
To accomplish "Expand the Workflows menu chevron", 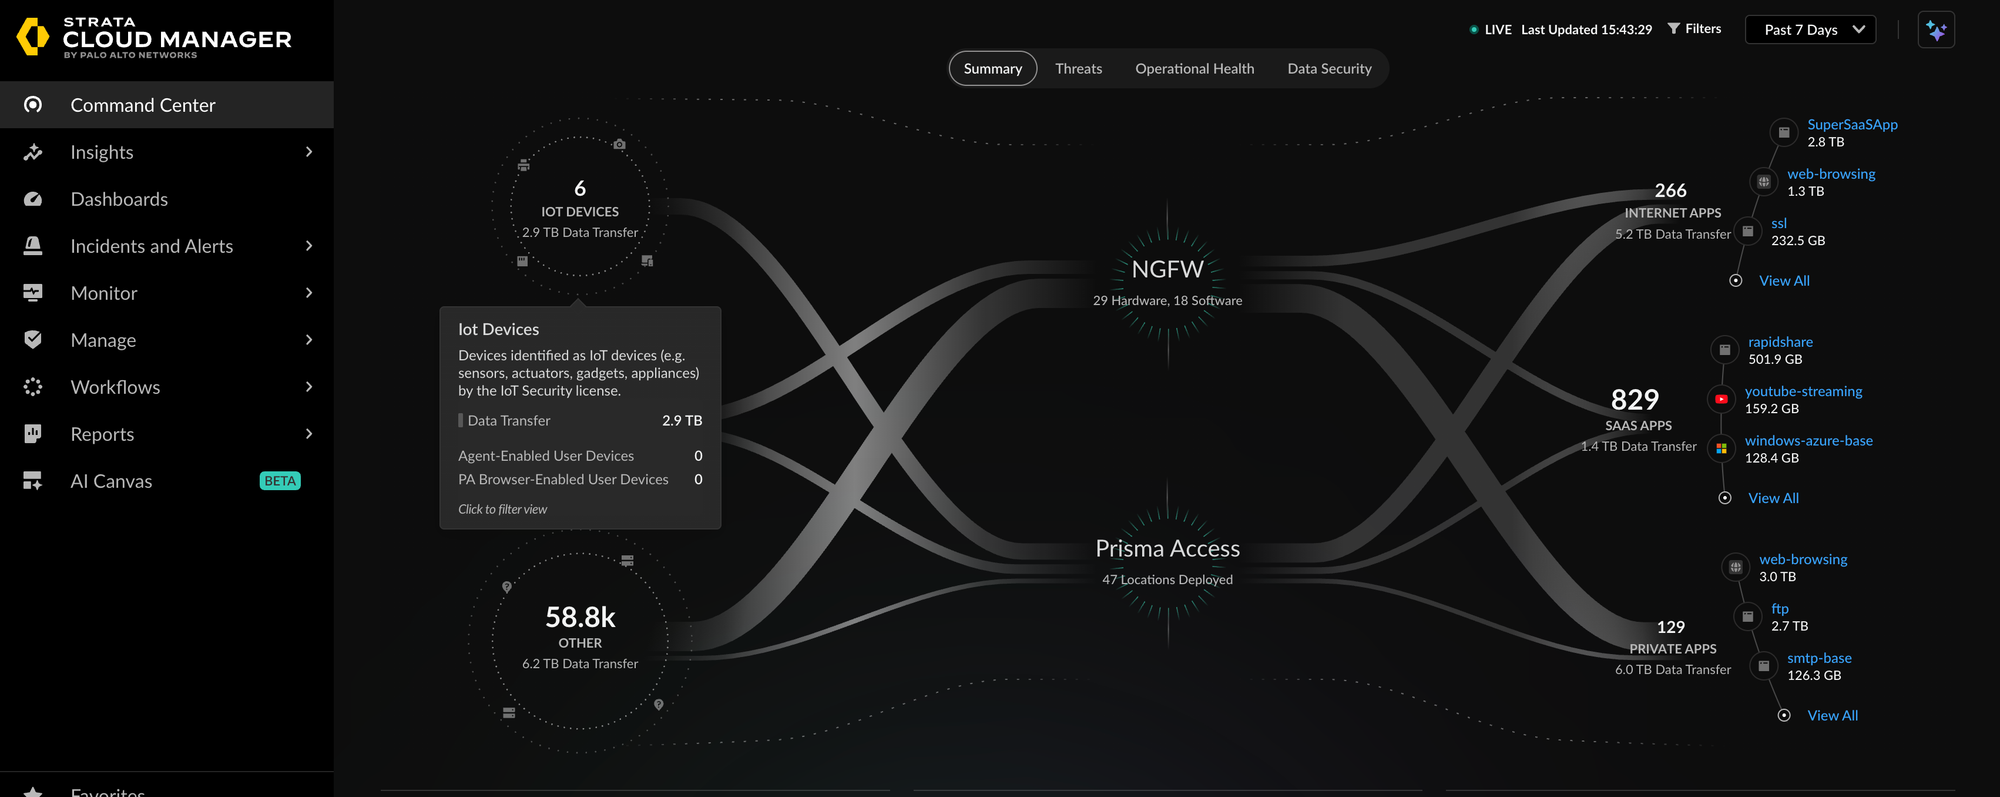I will (x=309, y=387).
